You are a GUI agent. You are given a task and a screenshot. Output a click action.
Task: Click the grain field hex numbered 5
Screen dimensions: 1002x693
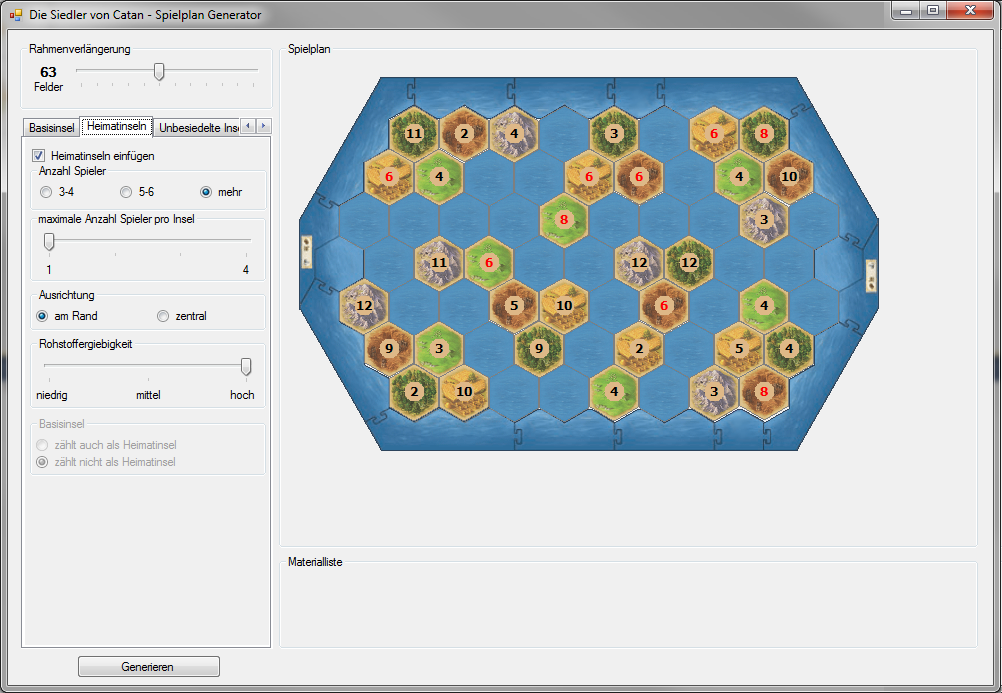pyautogui.click(x=739, y=348)
